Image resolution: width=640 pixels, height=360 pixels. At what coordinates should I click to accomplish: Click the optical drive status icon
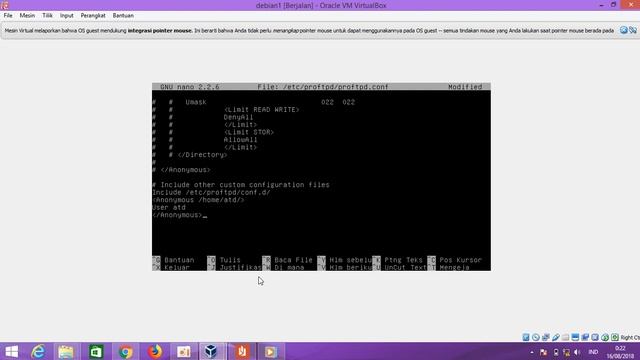536,337
